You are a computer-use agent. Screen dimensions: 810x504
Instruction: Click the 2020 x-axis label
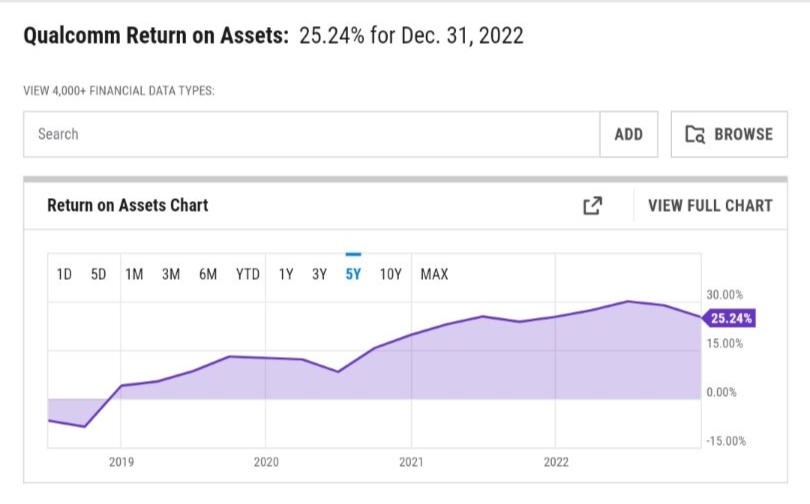tap(266, 462)
